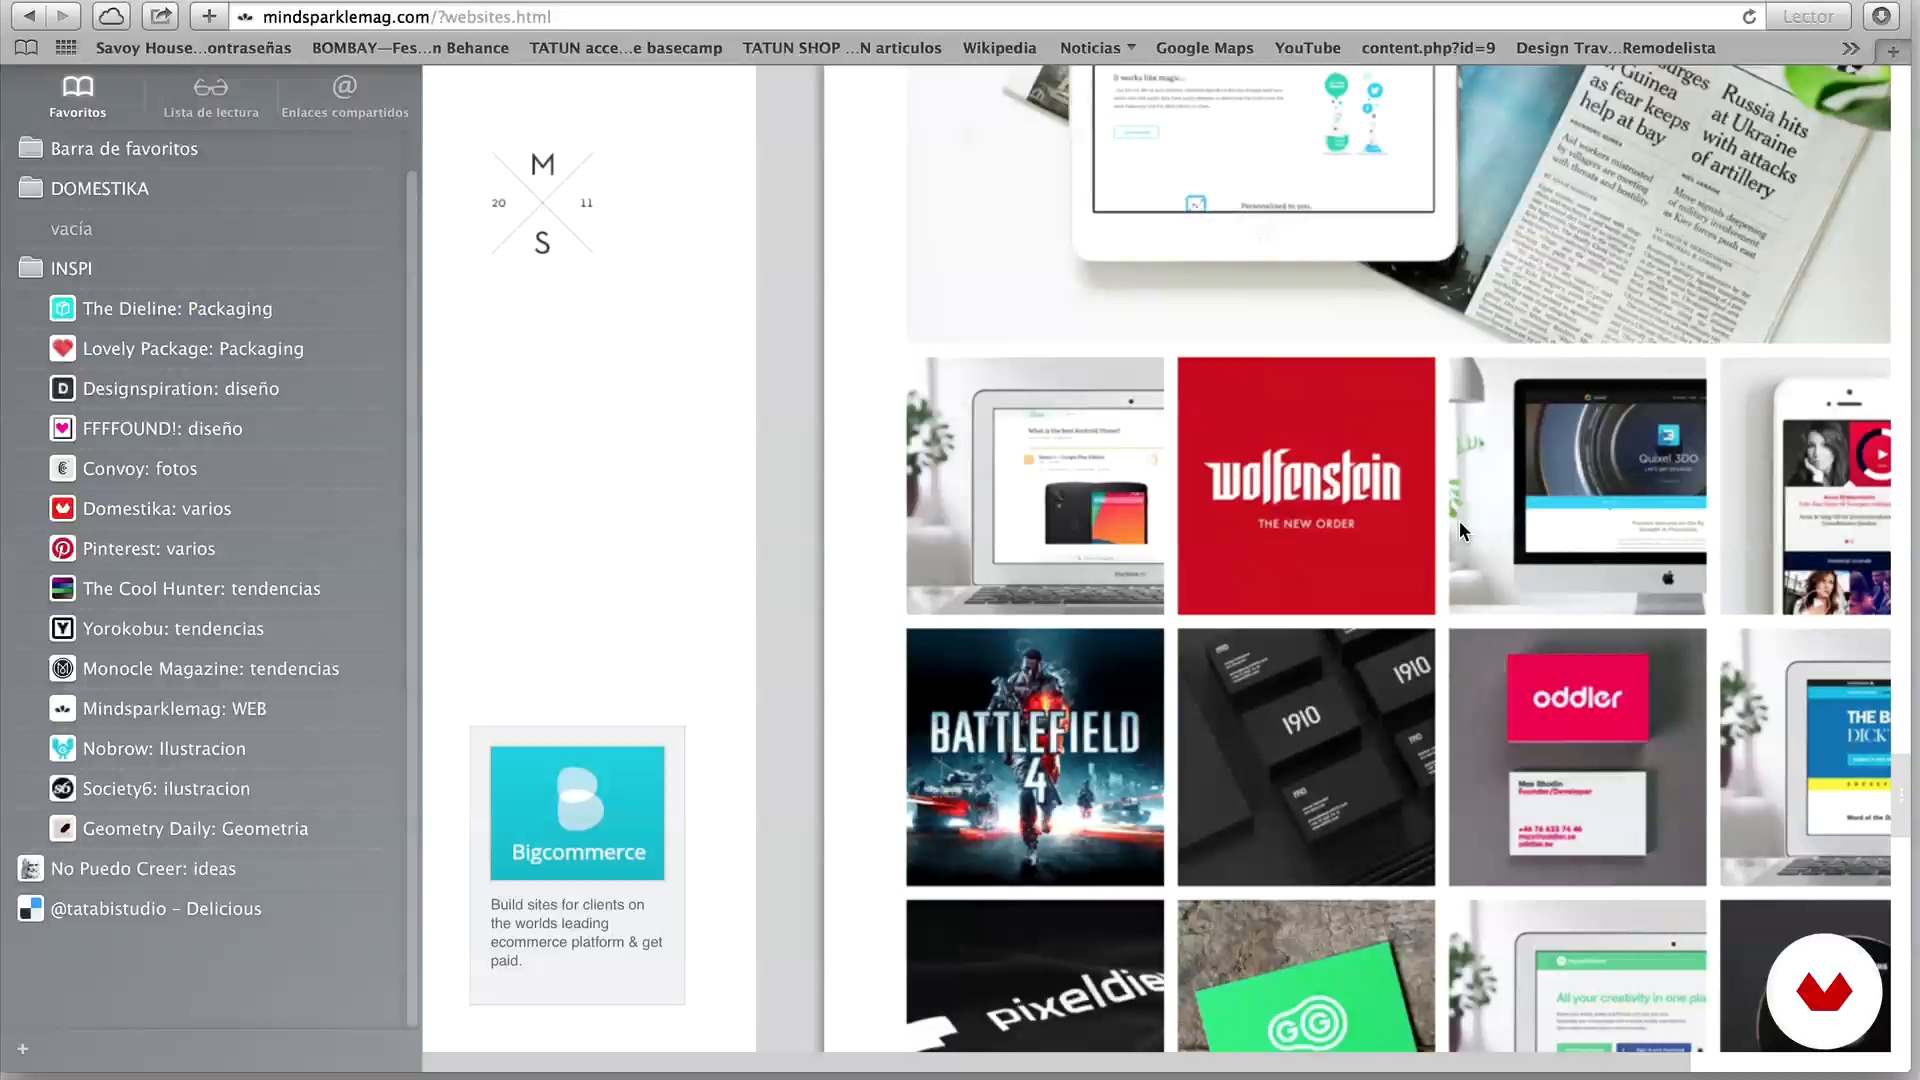Add new bookmark folder with sidebar plus
The image size is (1920, 1080).
(x=22, y=1049)
